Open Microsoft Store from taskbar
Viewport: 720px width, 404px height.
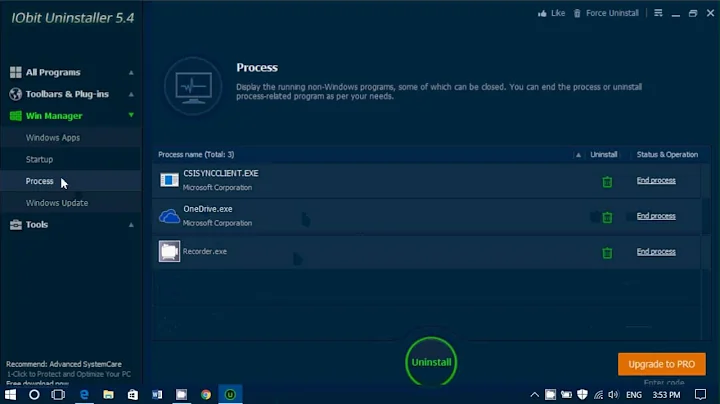coord(133,394)
